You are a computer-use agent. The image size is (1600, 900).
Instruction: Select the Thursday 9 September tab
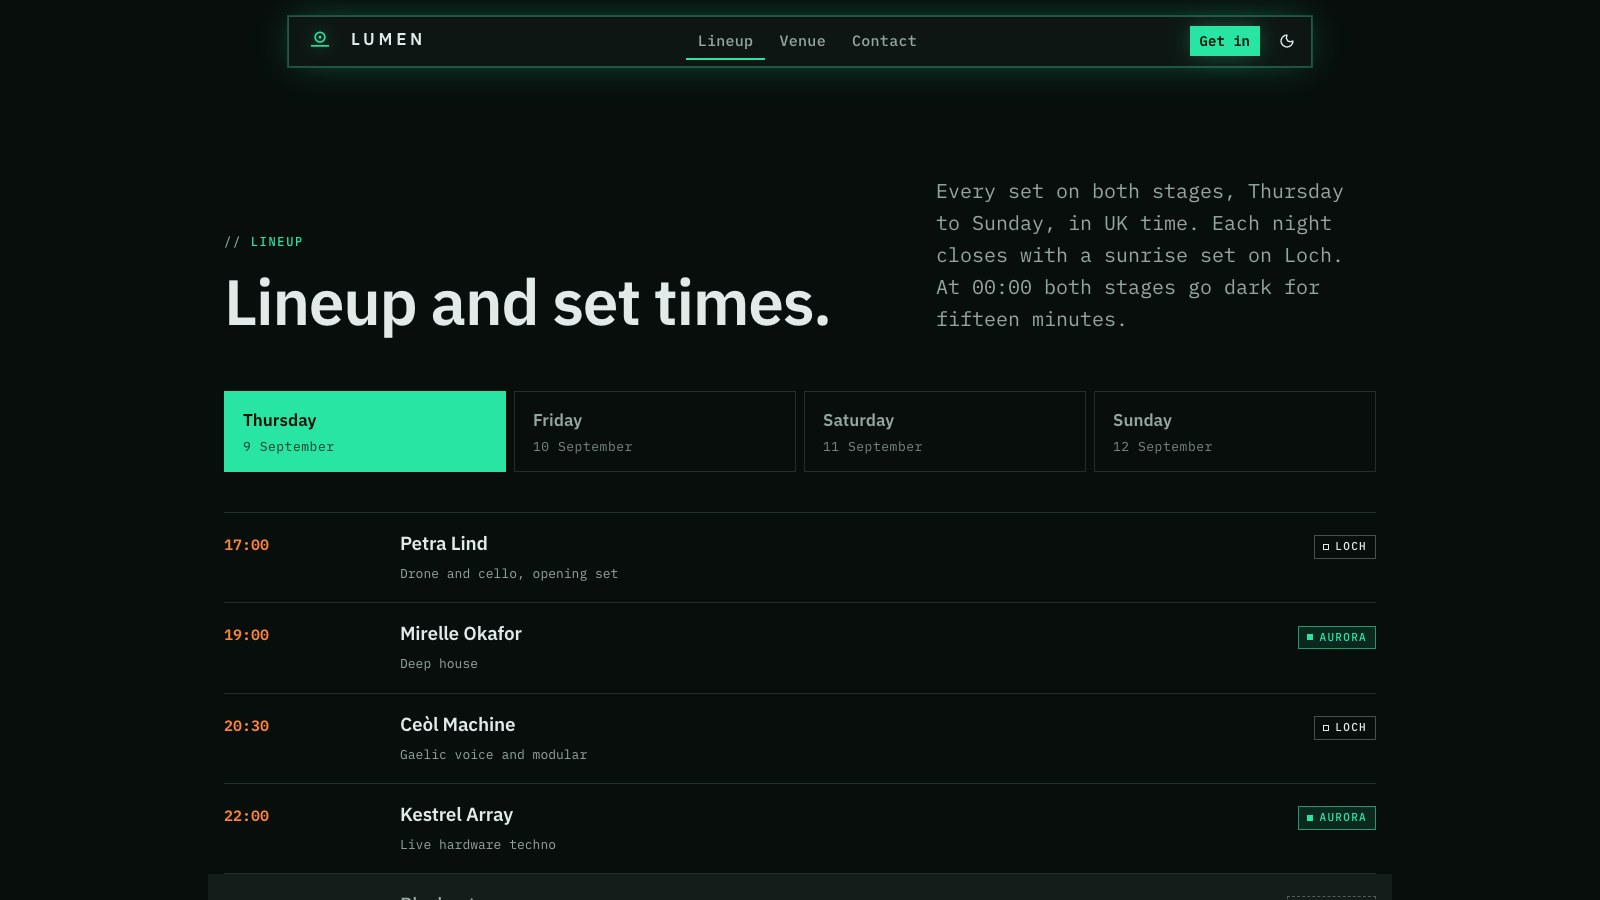[365, 431]
